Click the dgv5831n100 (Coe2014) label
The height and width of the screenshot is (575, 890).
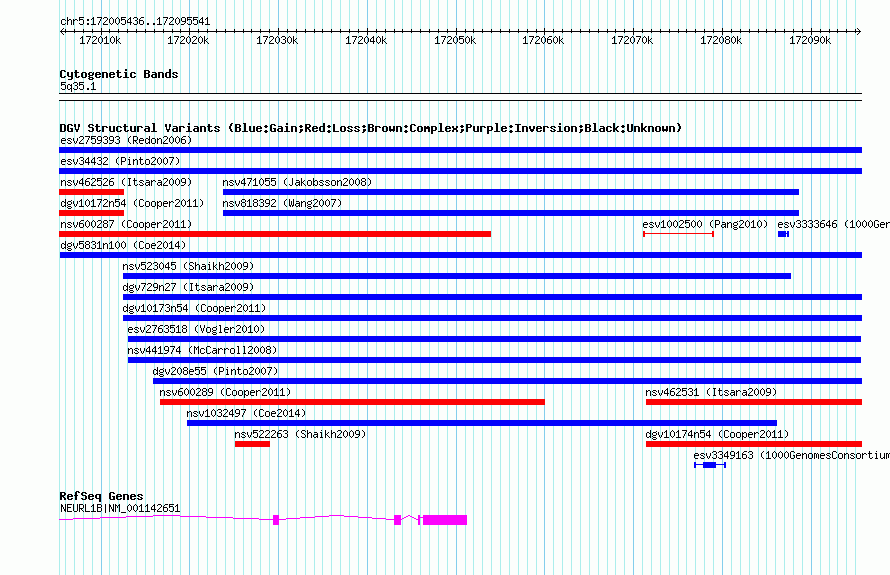pos(123,245)
